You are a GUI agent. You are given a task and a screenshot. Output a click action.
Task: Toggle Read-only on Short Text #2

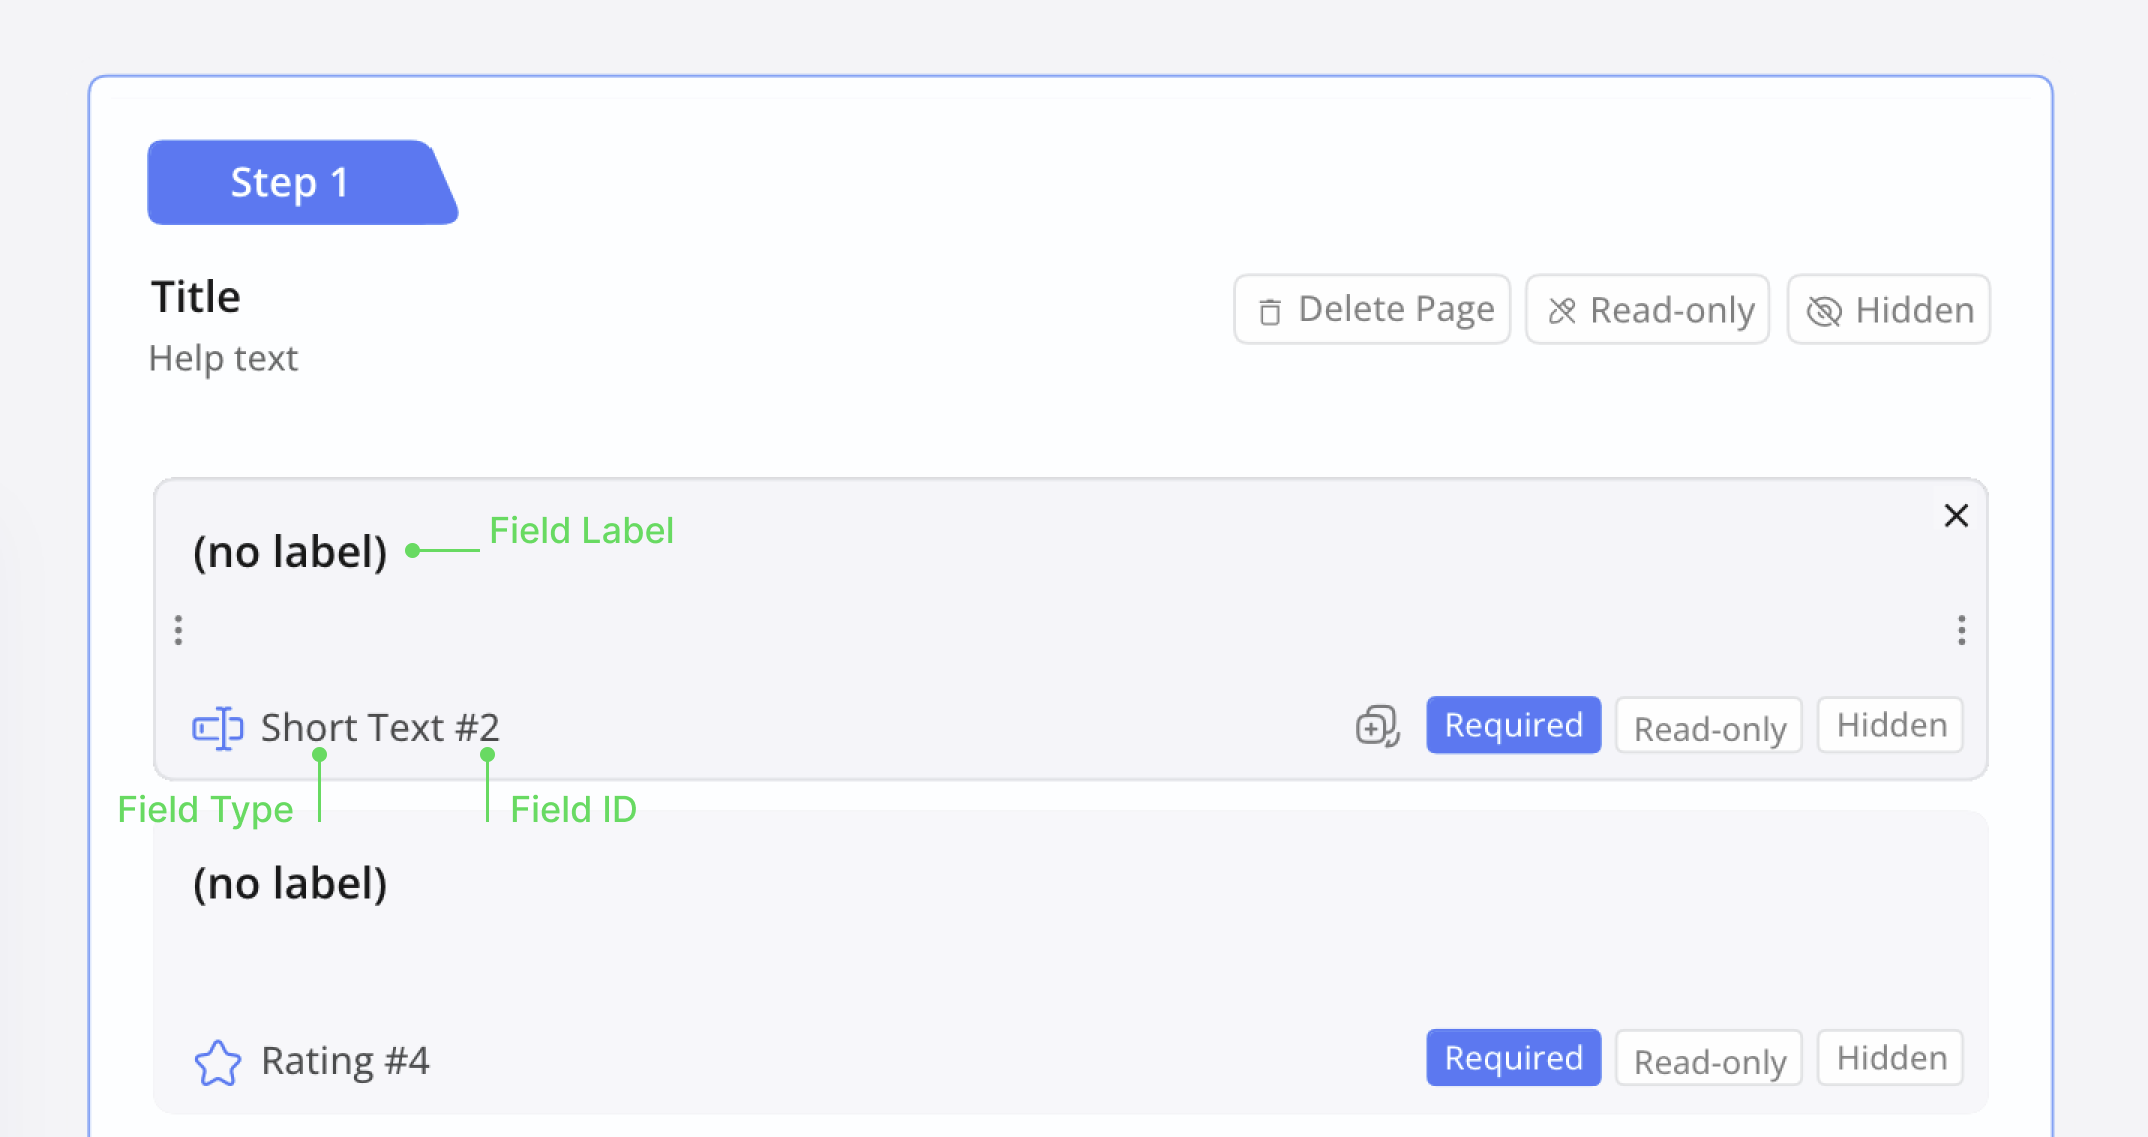pyautogui.click(x=1709, y=727)
